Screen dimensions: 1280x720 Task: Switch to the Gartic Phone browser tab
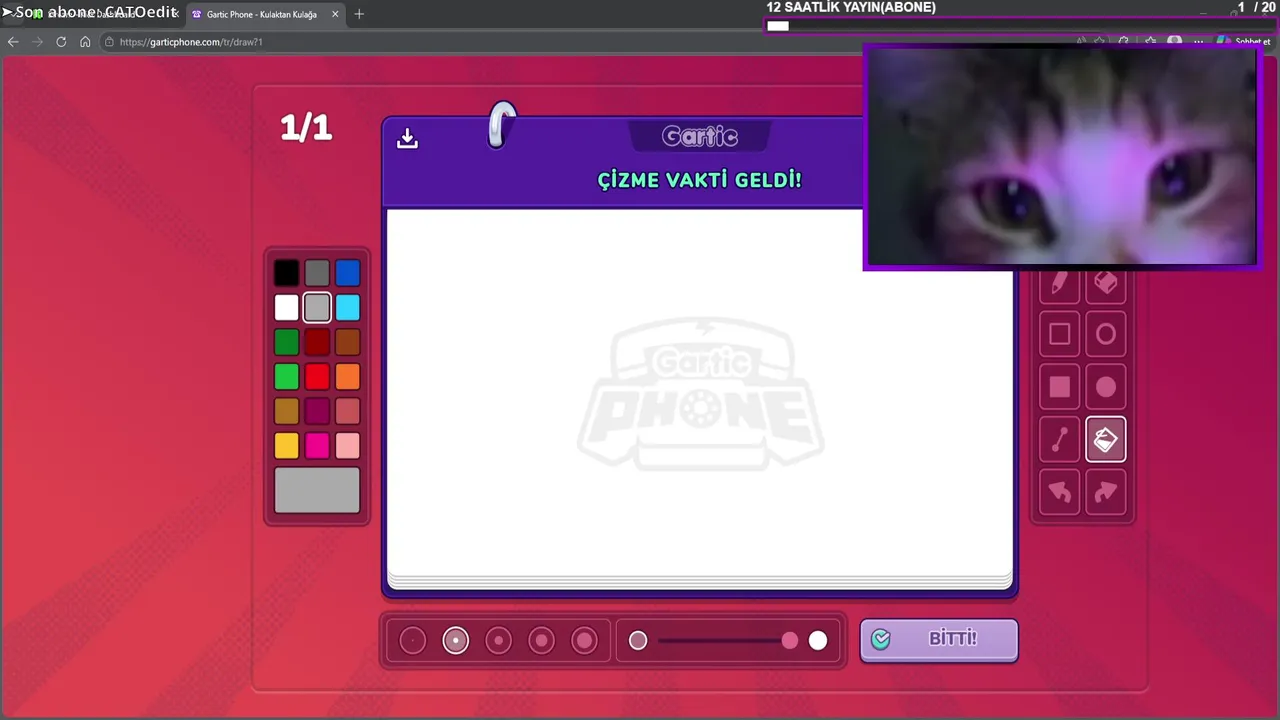tap(266, 14)
